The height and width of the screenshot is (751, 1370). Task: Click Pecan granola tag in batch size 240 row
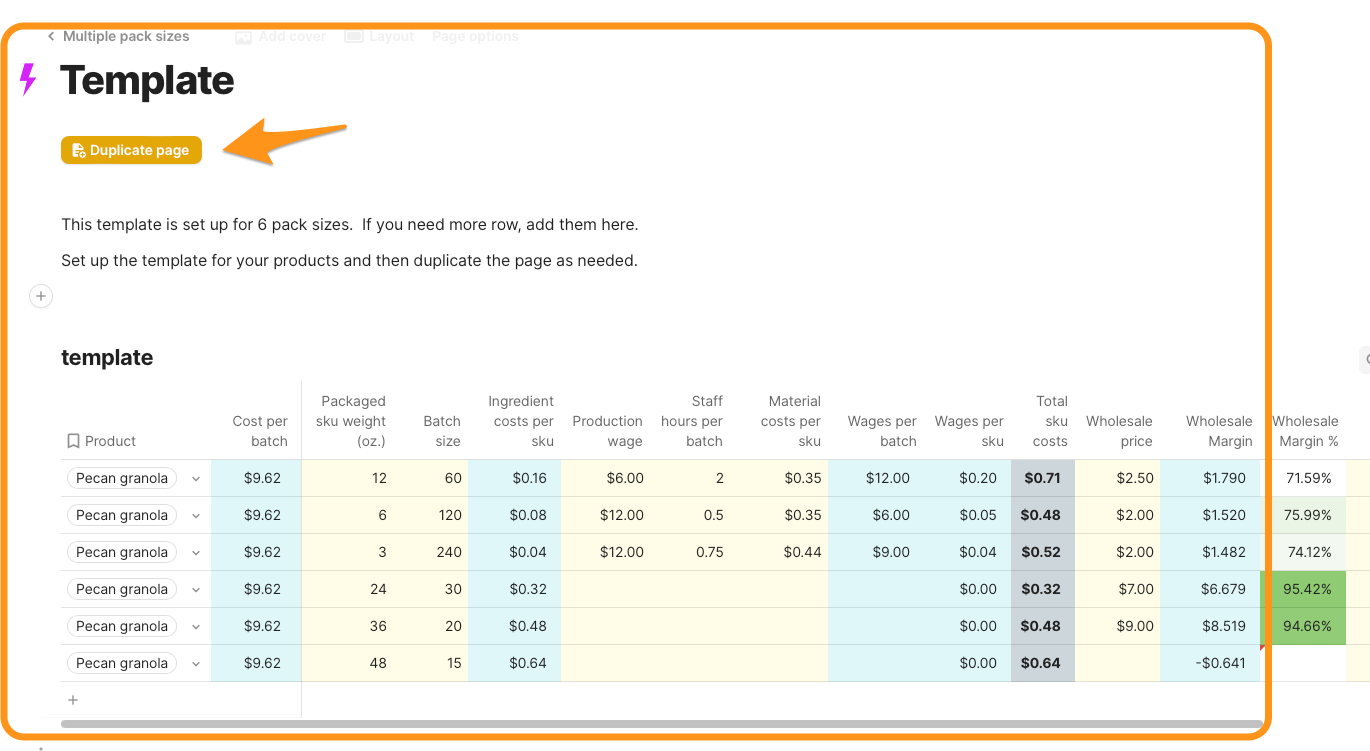pos(122,552)
